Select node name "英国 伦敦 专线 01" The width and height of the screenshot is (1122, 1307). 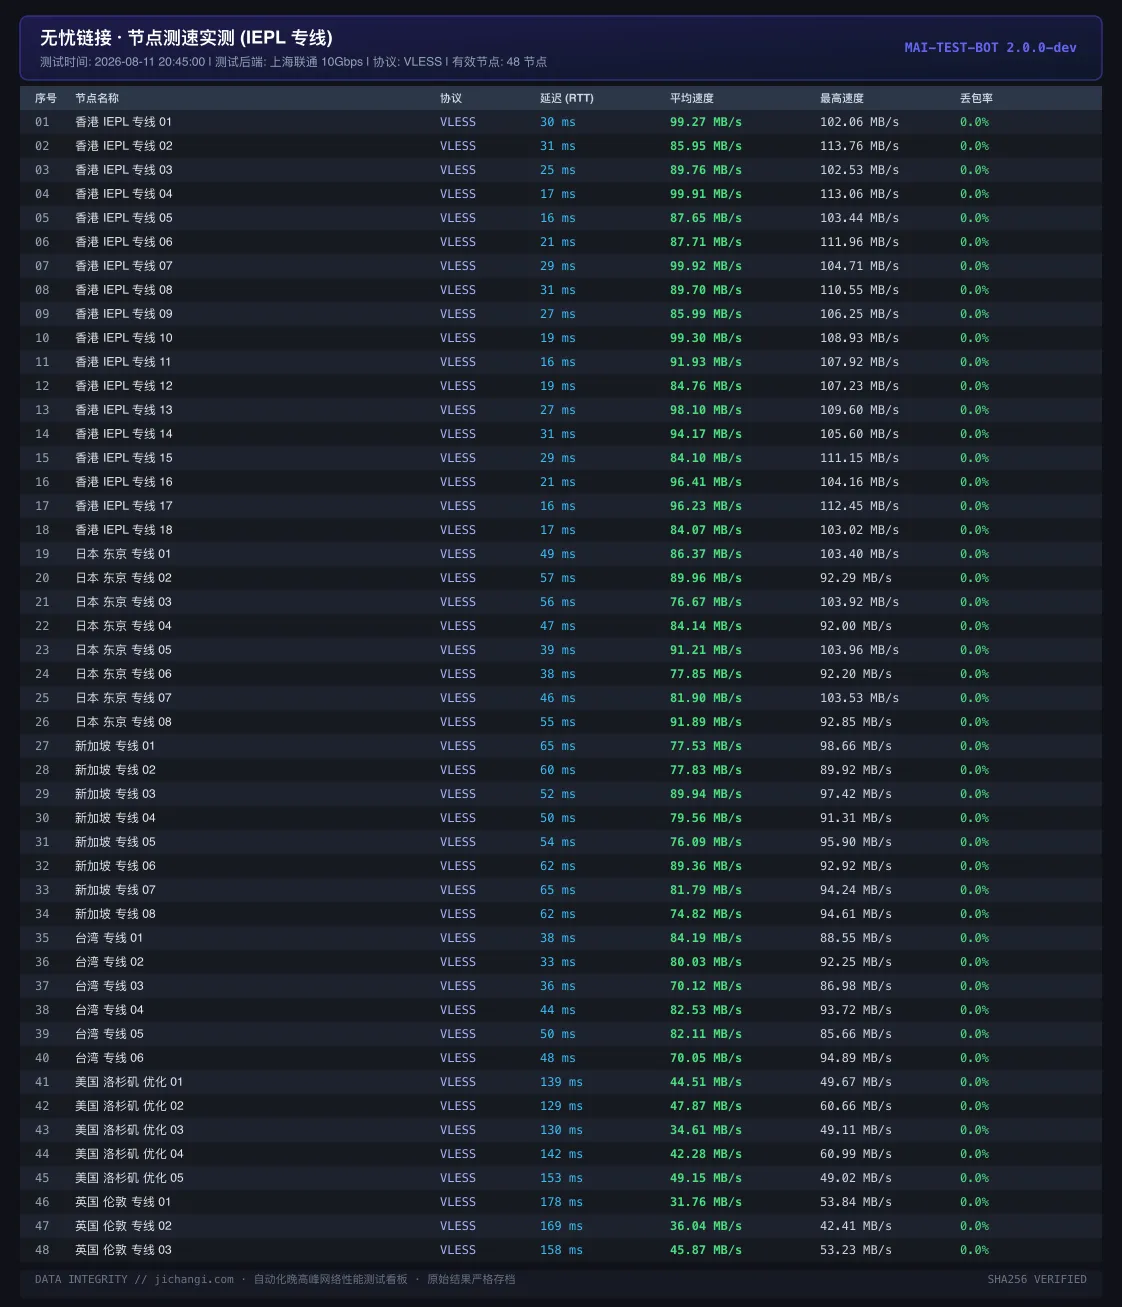(x=123, y=1202)
